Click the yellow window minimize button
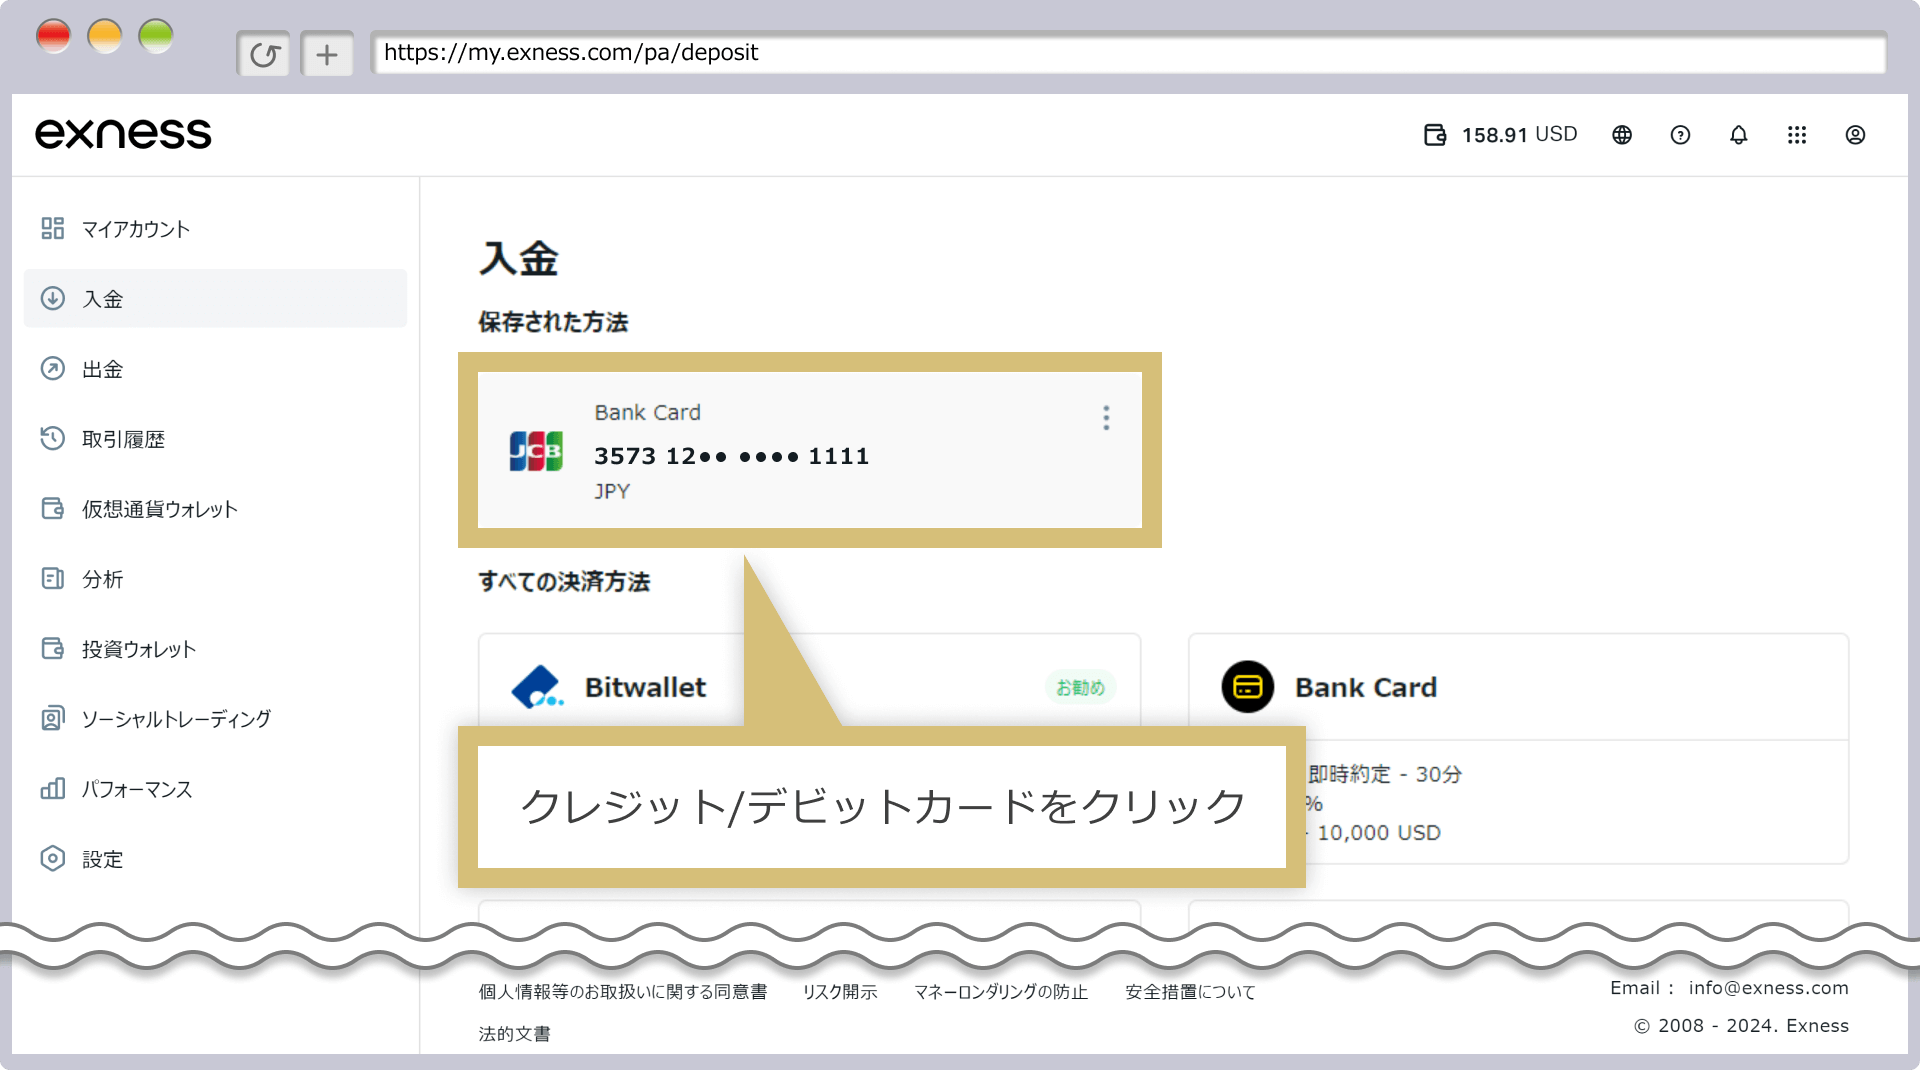Screen dimensions: 1920x1070 point(104,36)
